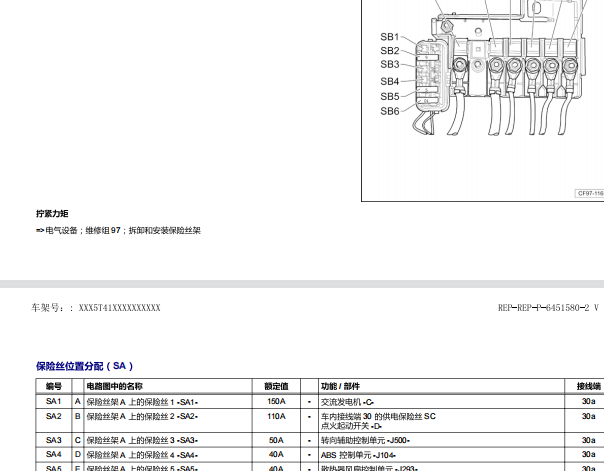Screen dimensions: 604x471
Task: Click the 编号 column header
Action: [x=54, y=386]
